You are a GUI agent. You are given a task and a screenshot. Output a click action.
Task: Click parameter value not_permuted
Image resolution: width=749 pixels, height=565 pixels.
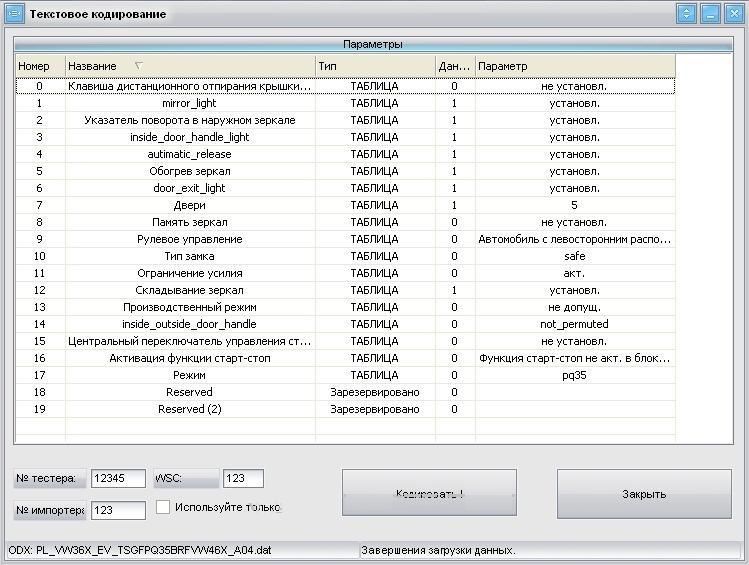[x=574, y=324]
